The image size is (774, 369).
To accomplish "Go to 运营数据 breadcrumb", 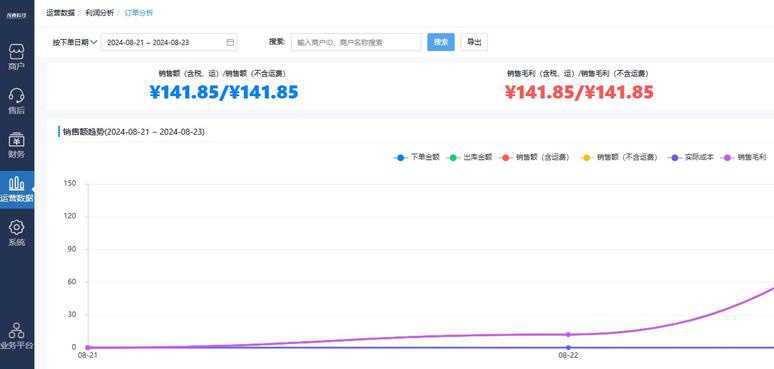I will pyautogui.click(x=60, y=13).
